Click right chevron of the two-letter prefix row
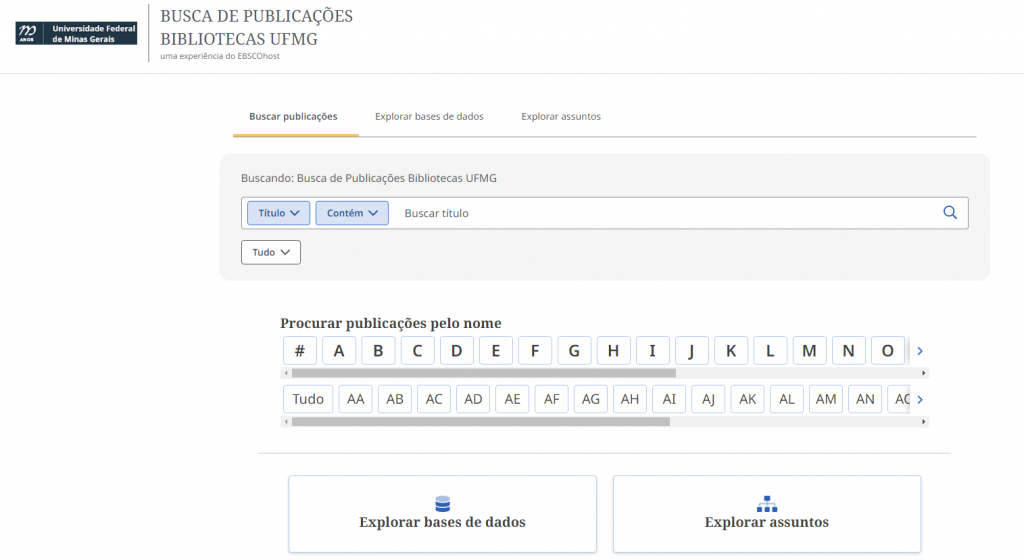This screenshot has height=560, width=1024. [x=920, y=399]
